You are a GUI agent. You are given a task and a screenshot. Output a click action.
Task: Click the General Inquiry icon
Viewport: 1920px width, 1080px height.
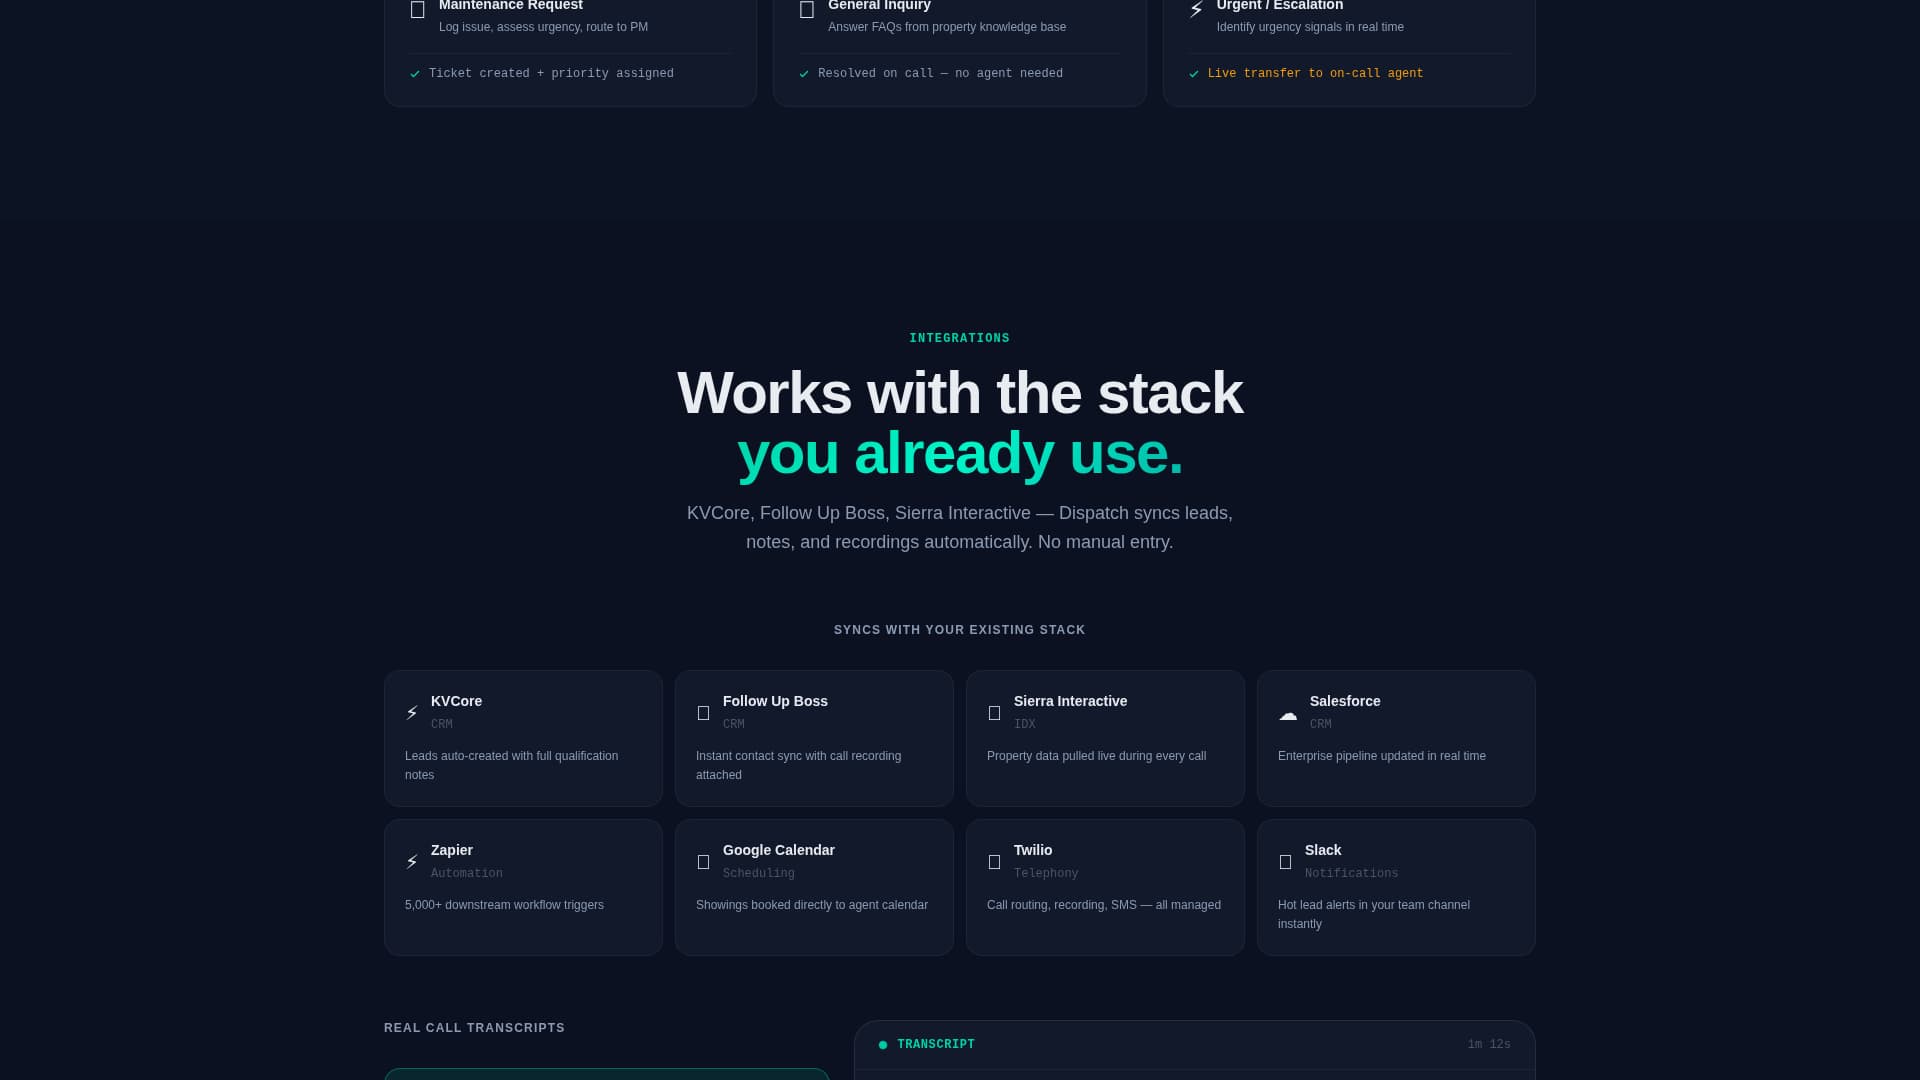point(807,10)
